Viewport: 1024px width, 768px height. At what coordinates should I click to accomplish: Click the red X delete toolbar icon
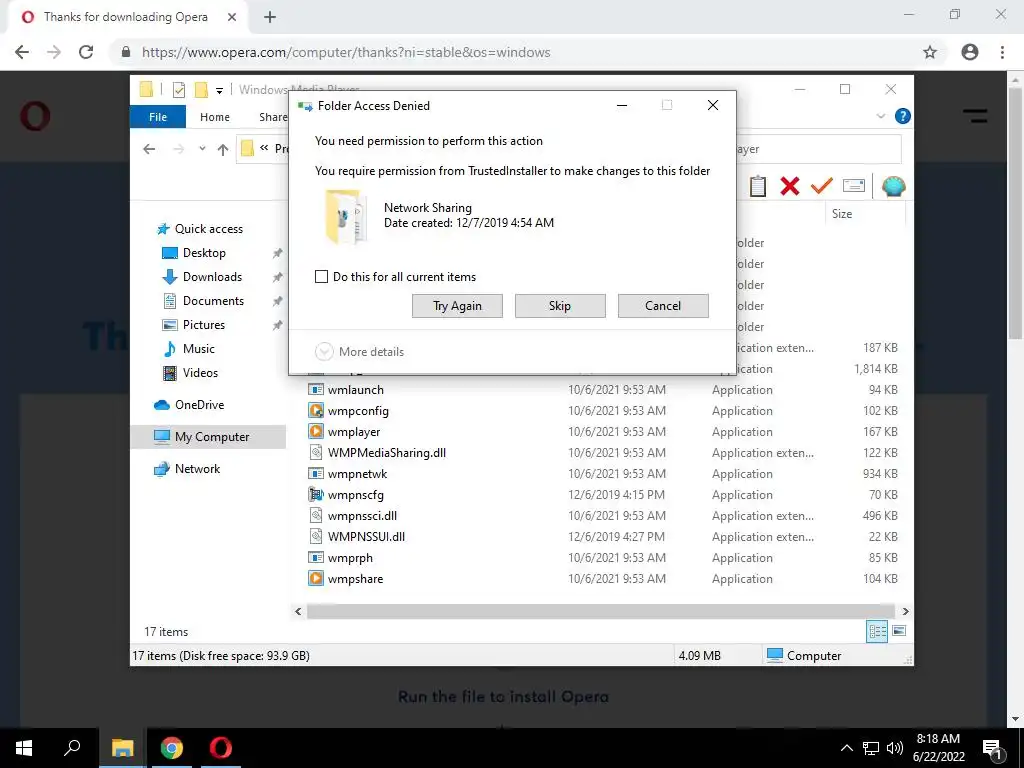[x=790, y=186]
